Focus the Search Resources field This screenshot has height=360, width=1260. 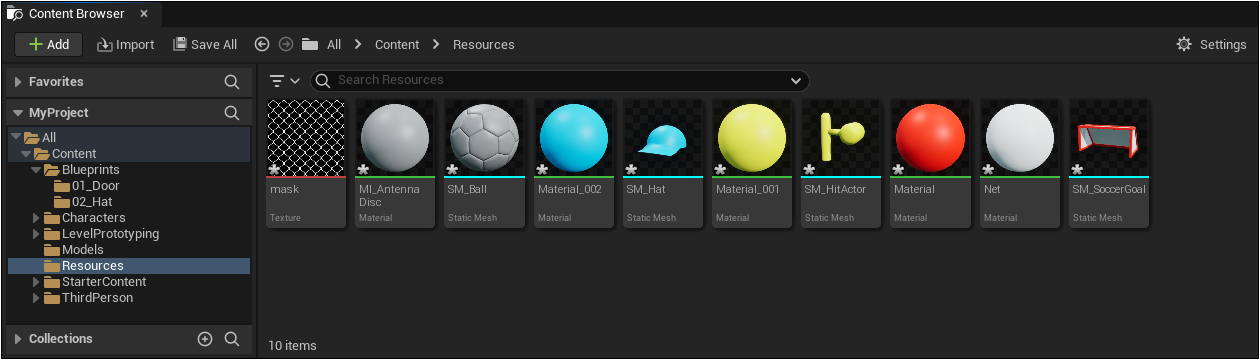pyautogui.click(x=560, y=81)
